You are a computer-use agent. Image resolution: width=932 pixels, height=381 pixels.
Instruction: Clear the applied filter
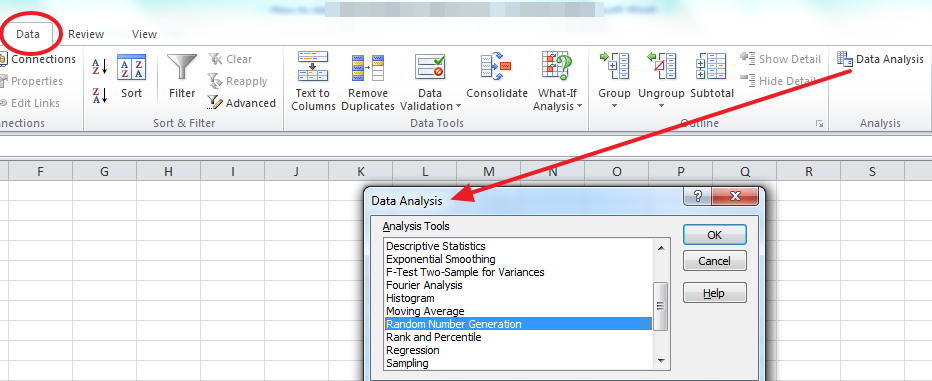pos(230,59)
